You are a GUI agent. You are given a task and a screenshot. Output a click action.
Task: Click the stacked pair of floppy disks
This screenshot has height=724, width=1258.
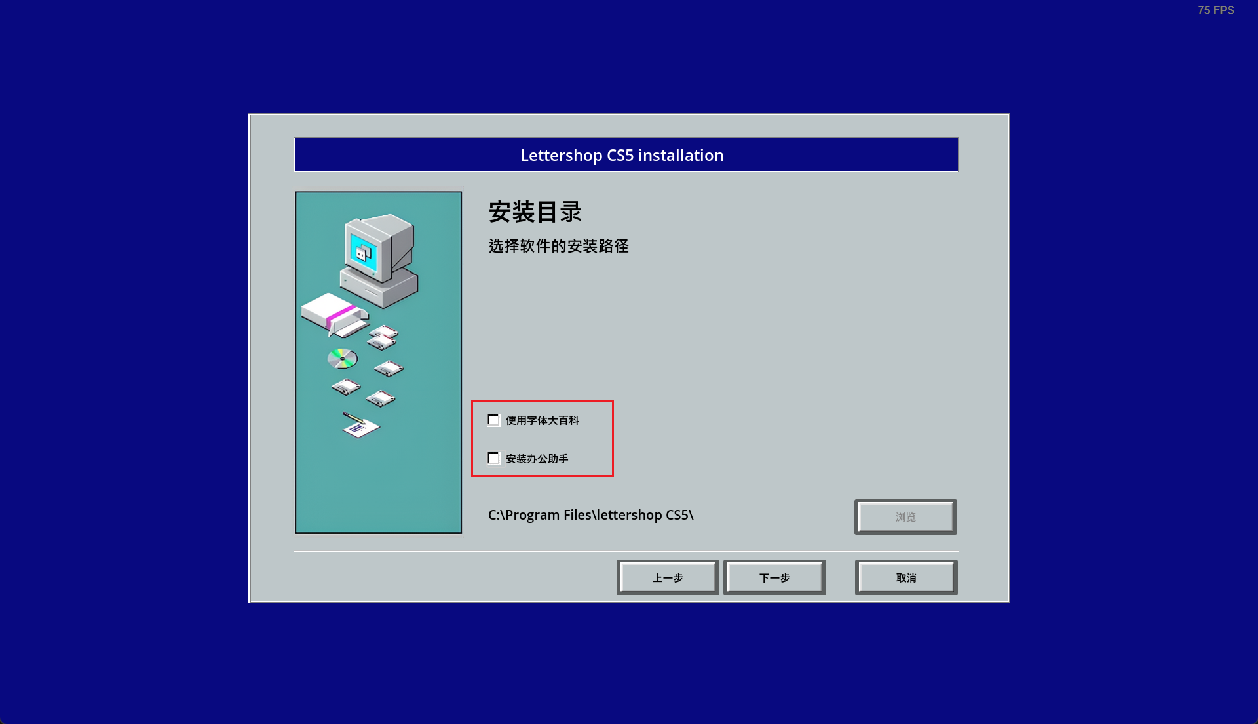(x=382, y=337)
